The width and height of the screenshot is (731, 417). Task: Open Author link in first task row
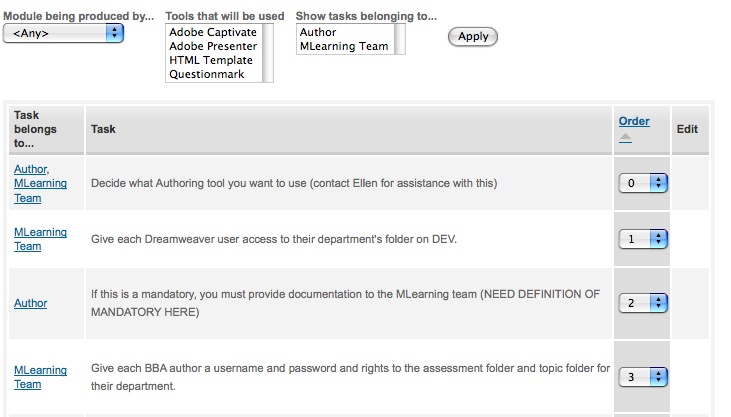(31, 169)
